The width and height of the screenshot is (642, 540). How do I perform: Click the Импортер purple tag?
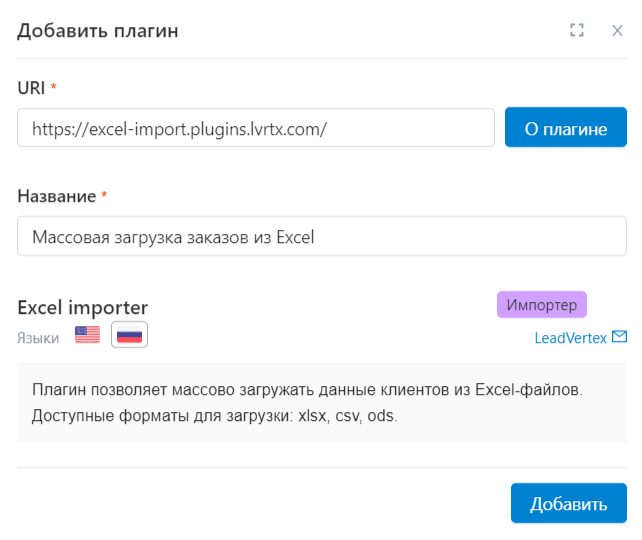coord(542,305)
